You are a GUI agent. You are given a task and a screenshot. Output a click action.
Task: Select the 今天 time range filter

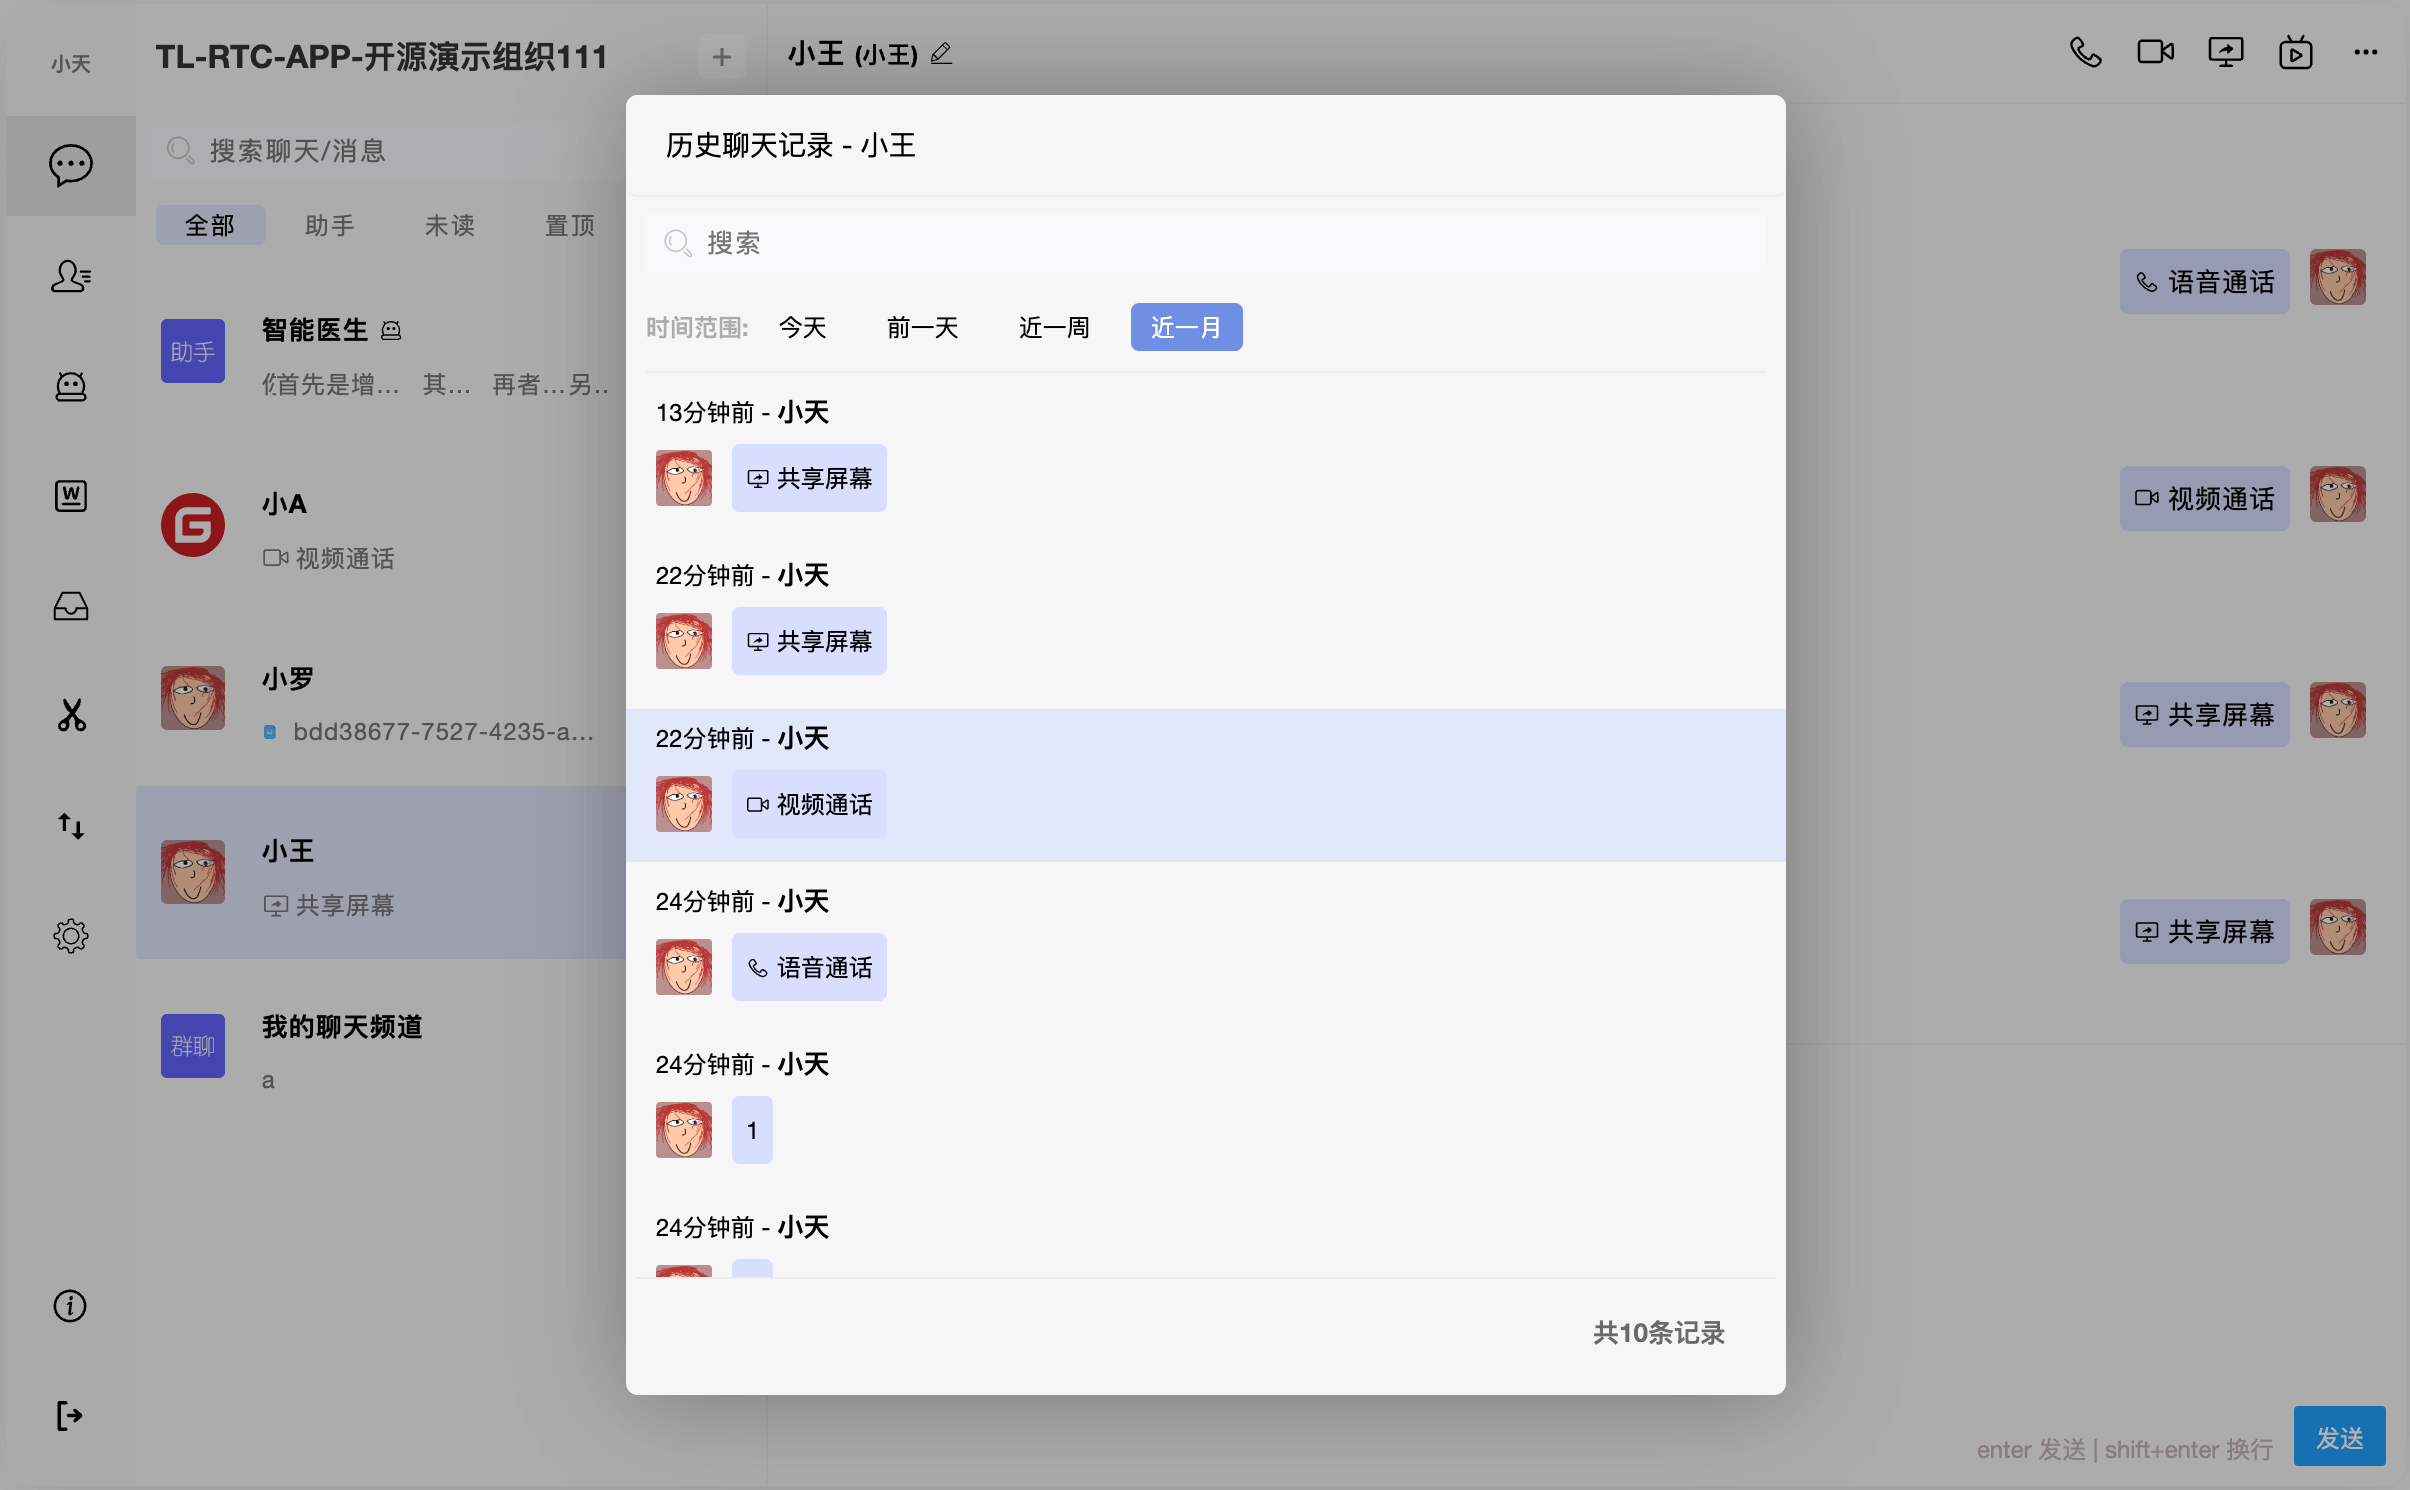point(802,327)
